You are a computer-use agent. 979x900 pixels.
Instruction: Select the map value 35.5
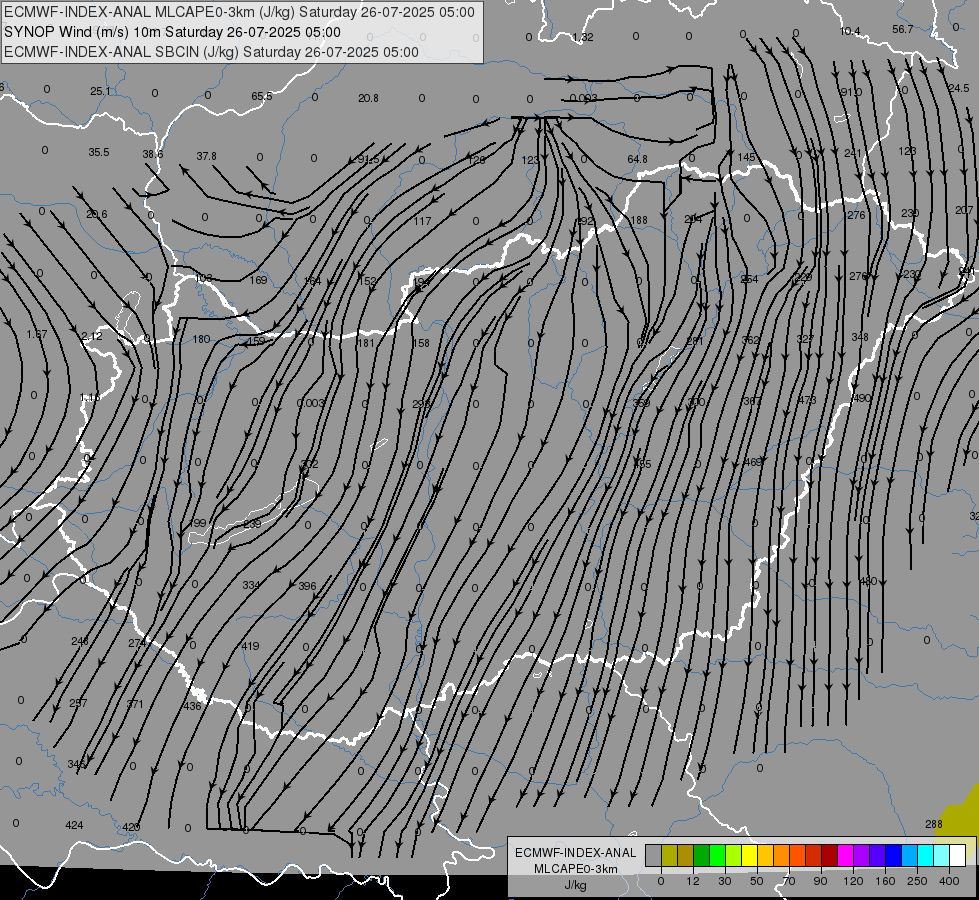pyautogui.click(x=99, y=152)
